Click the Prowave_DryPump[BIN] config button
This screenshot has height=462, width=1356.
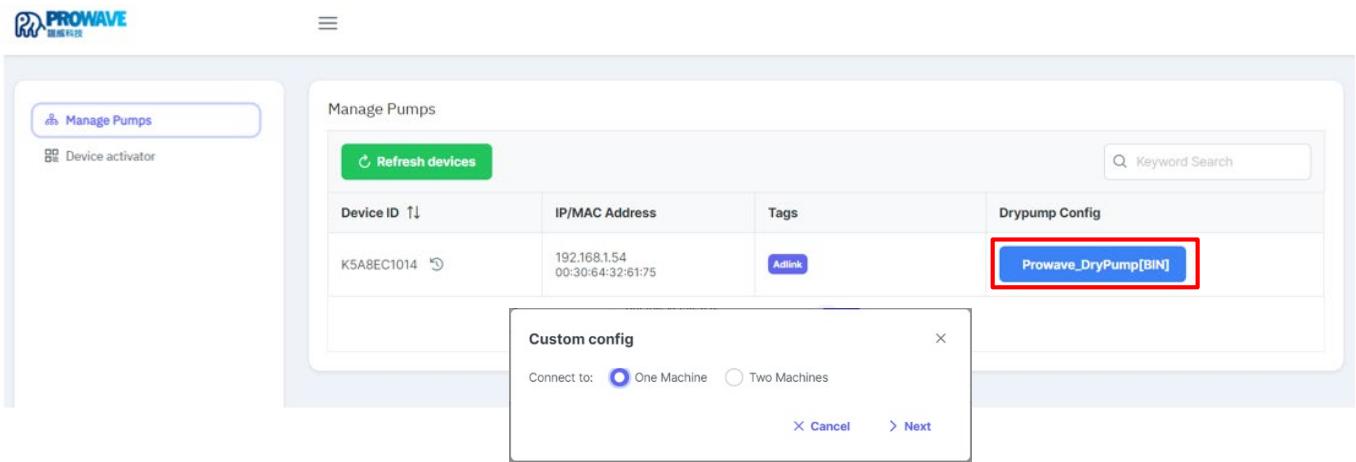click(1095, 265)
